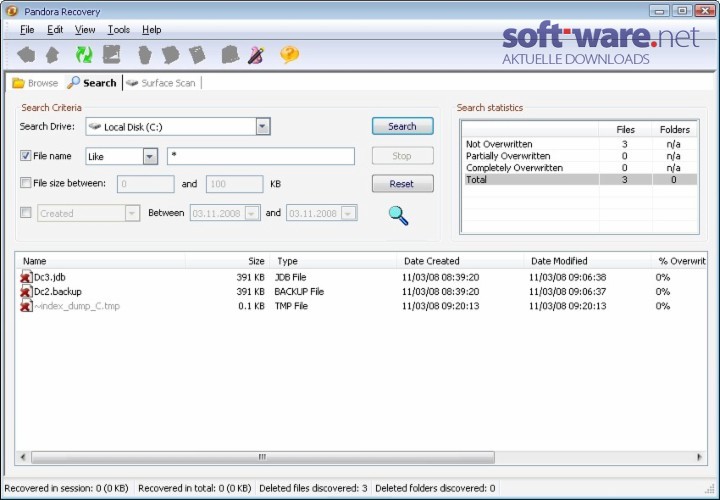
Task: Click the grey Back arrow toolbar icon
Action: (26, 55)
